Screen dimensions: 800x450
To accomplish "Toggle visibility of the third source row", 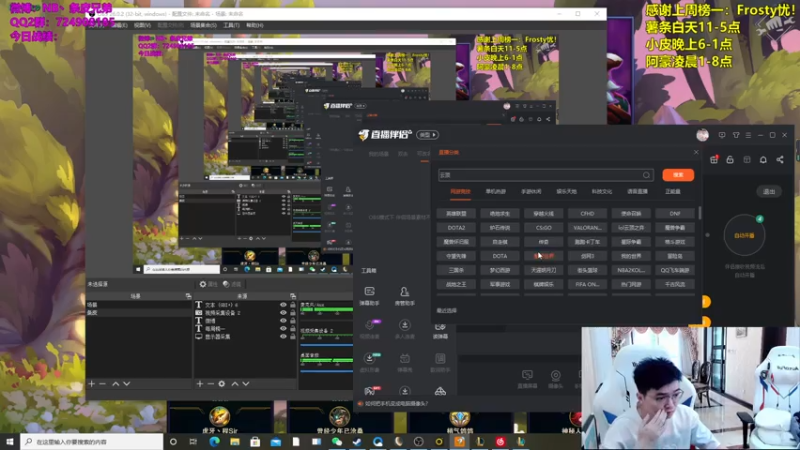I will coord(283,321).
